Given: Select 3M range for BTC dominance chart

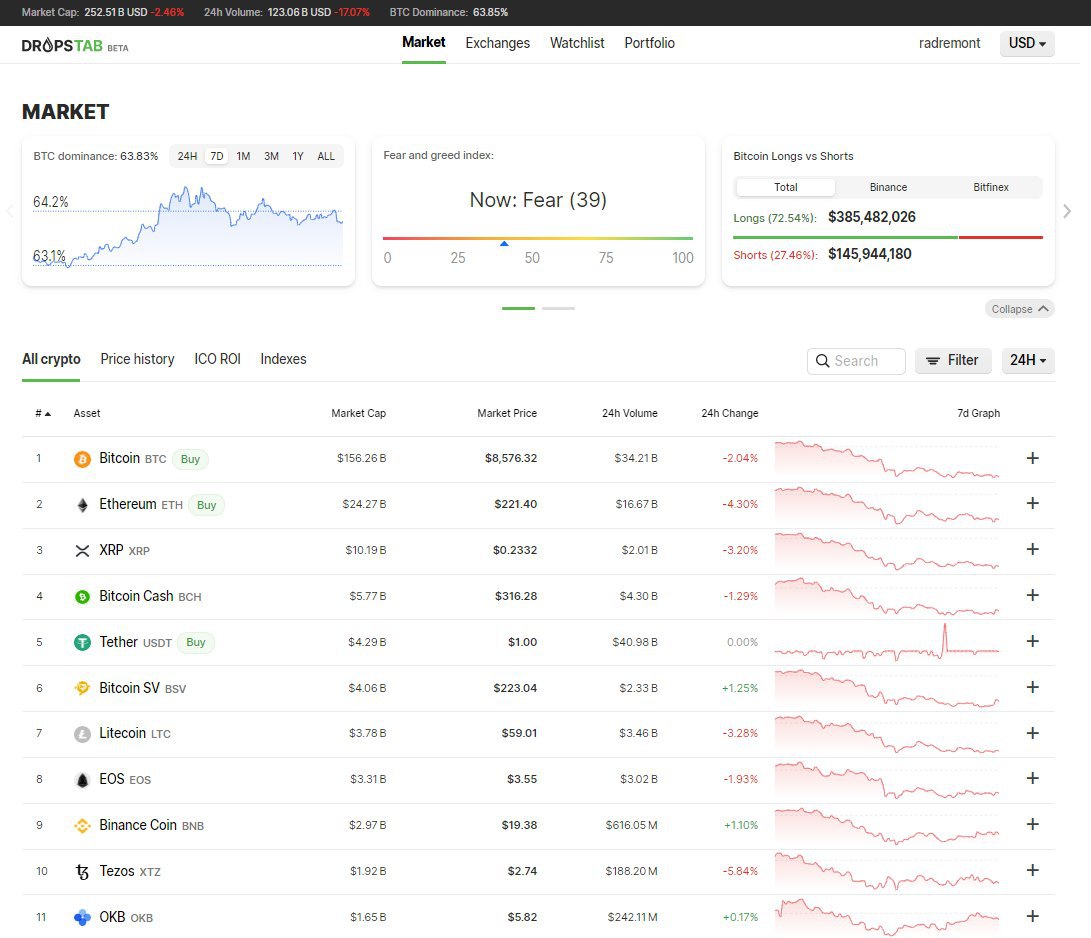Looking at the screenshot, I should coord(271,156).
